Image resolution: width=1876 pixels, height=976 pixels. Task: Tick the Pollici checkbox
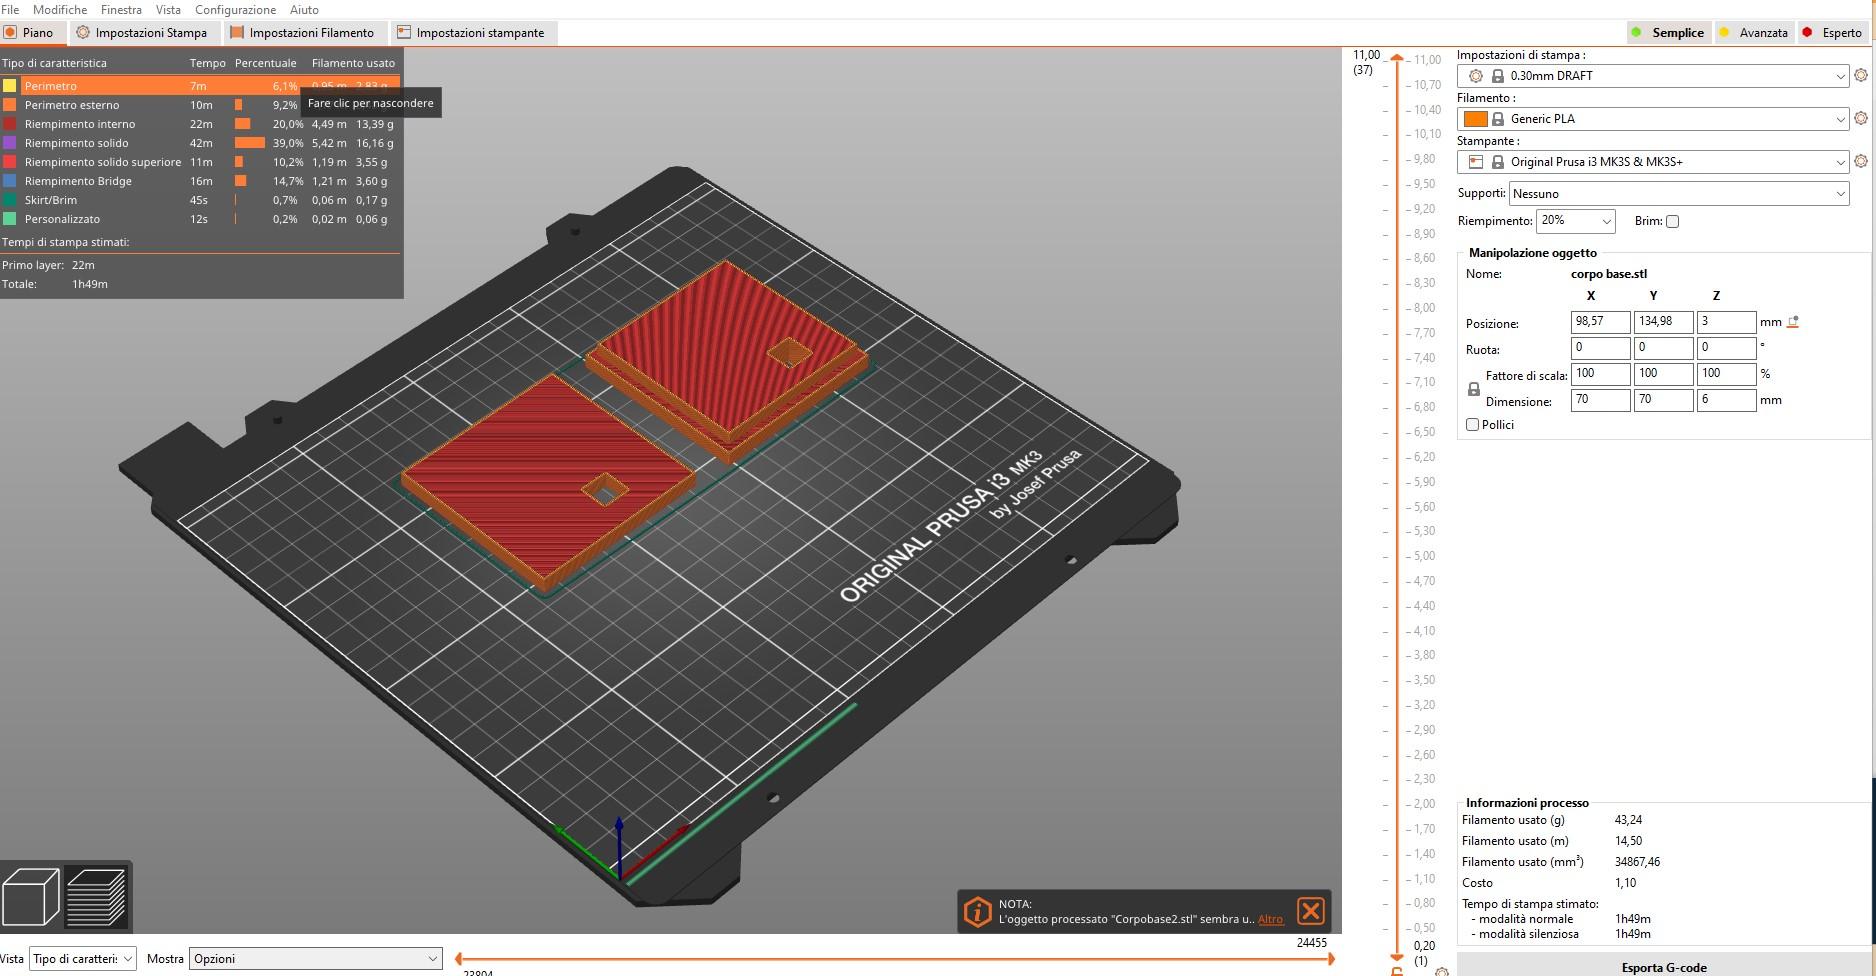(x=1472, y=425)
